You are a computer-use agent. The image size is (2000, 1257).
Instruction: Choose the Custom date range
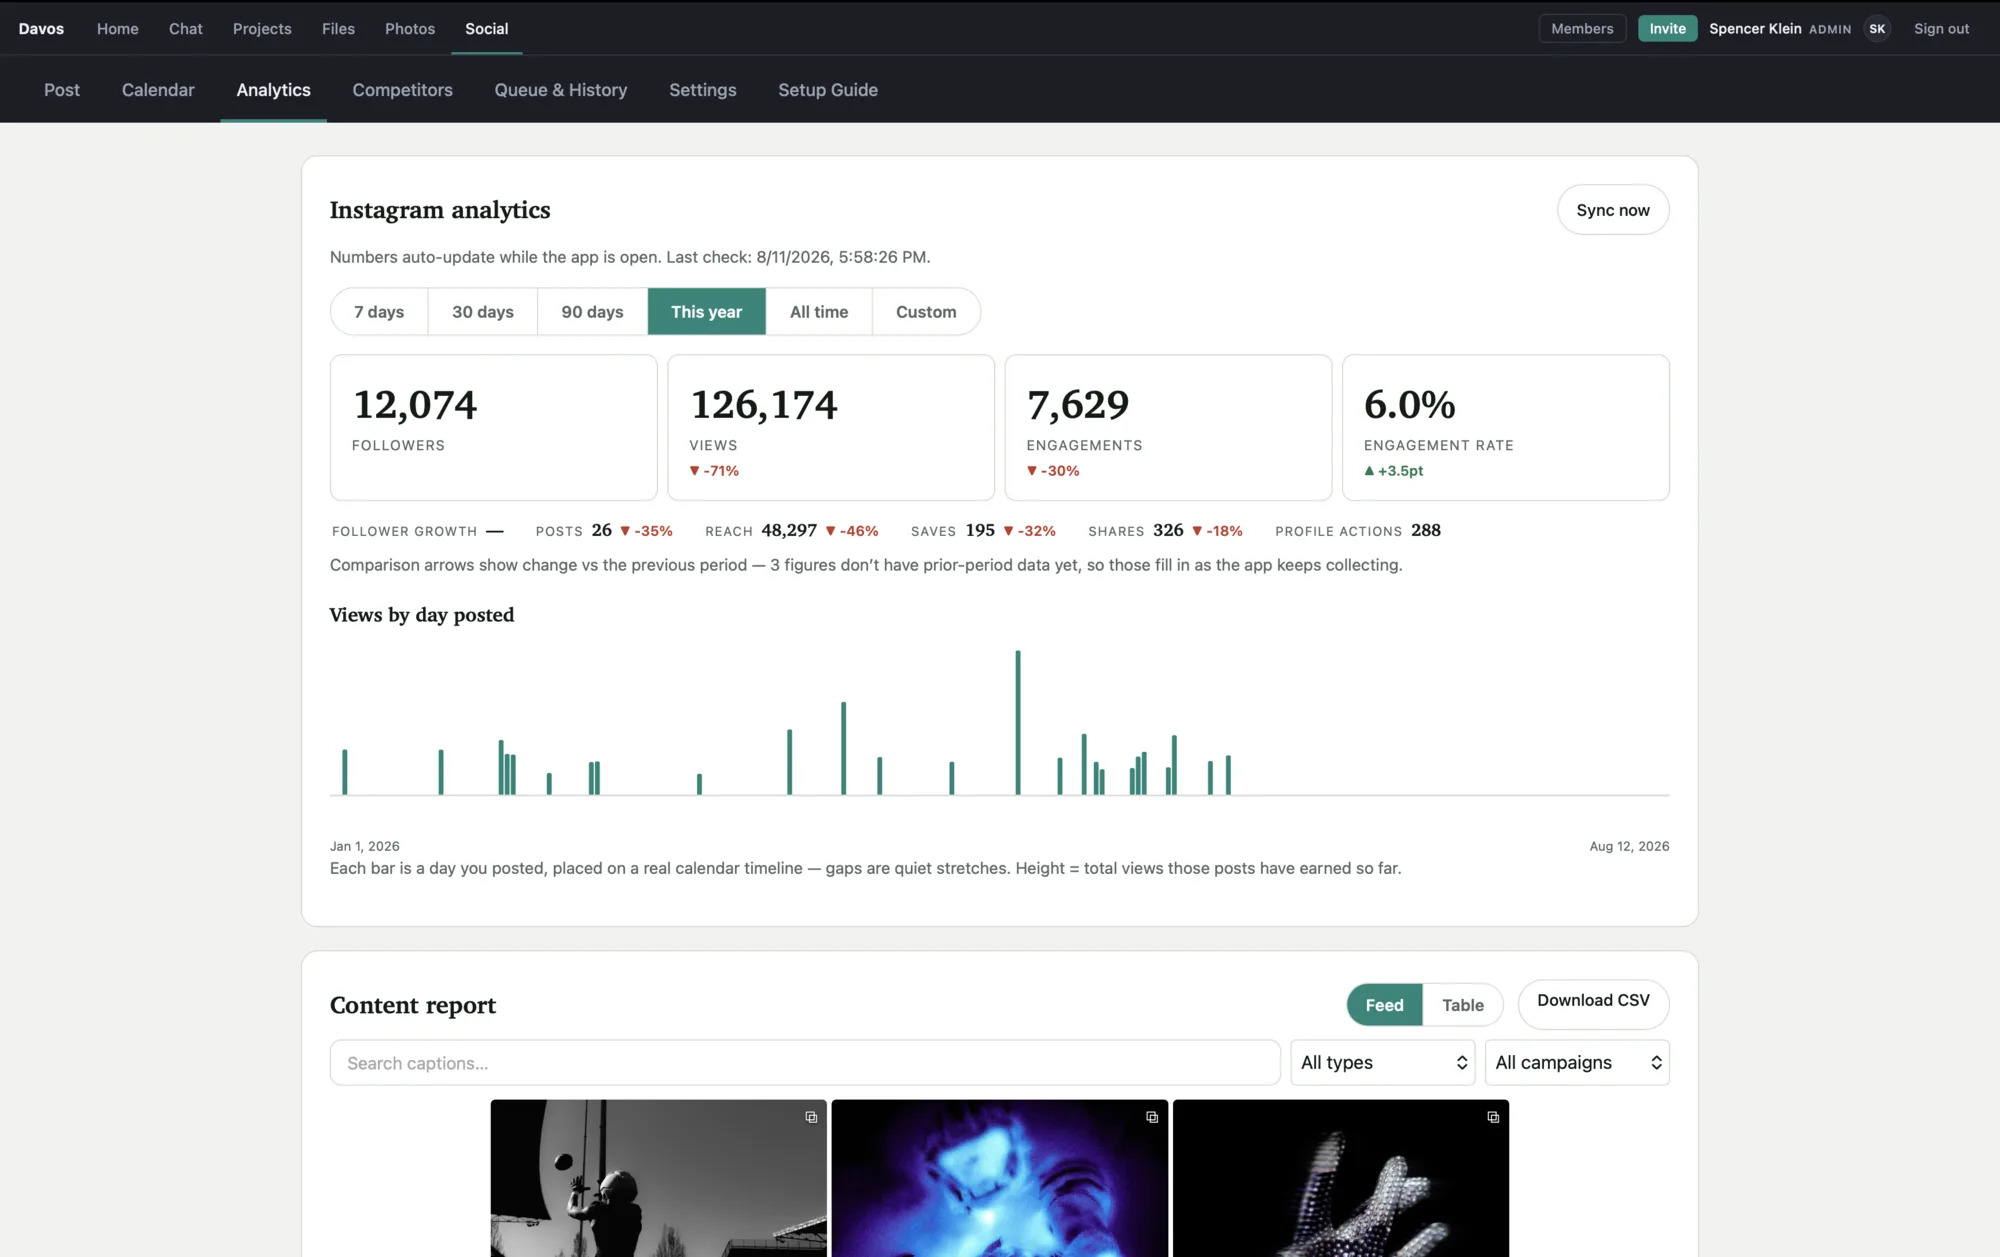pos(926,312)
